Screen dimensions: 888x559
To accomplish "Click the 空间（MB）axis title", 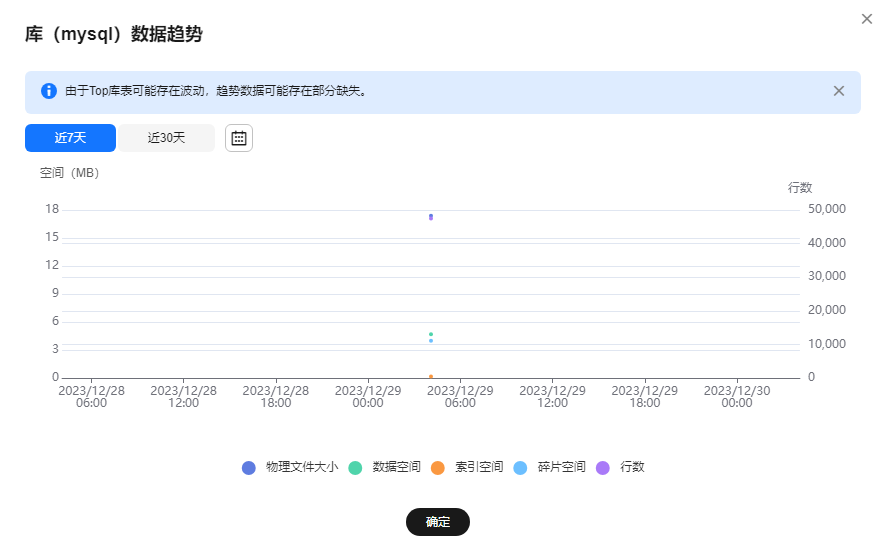I will (69, 173).
